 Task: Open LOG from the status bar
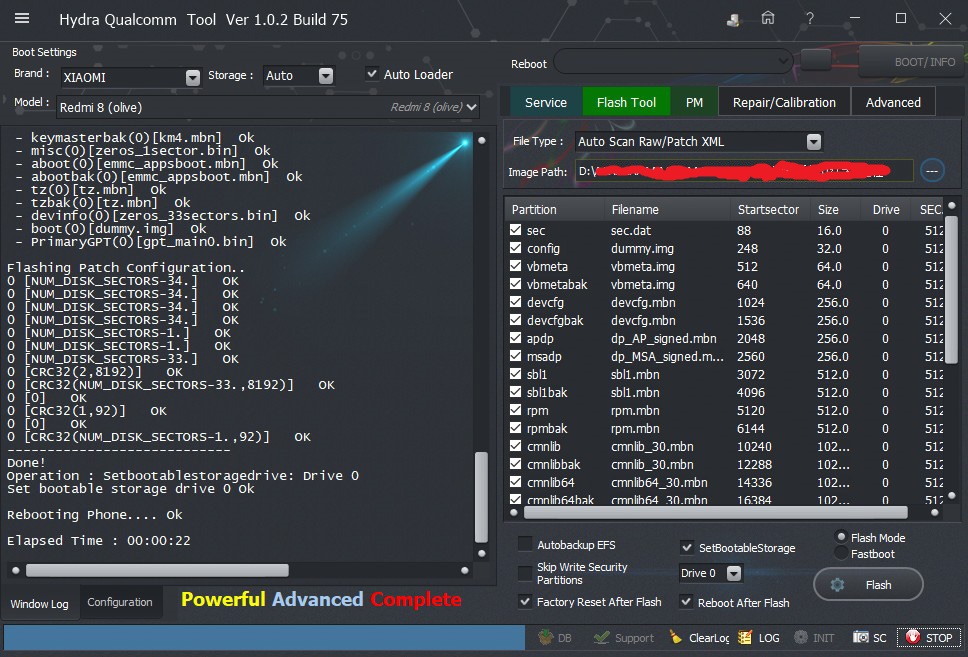[759, 638]
